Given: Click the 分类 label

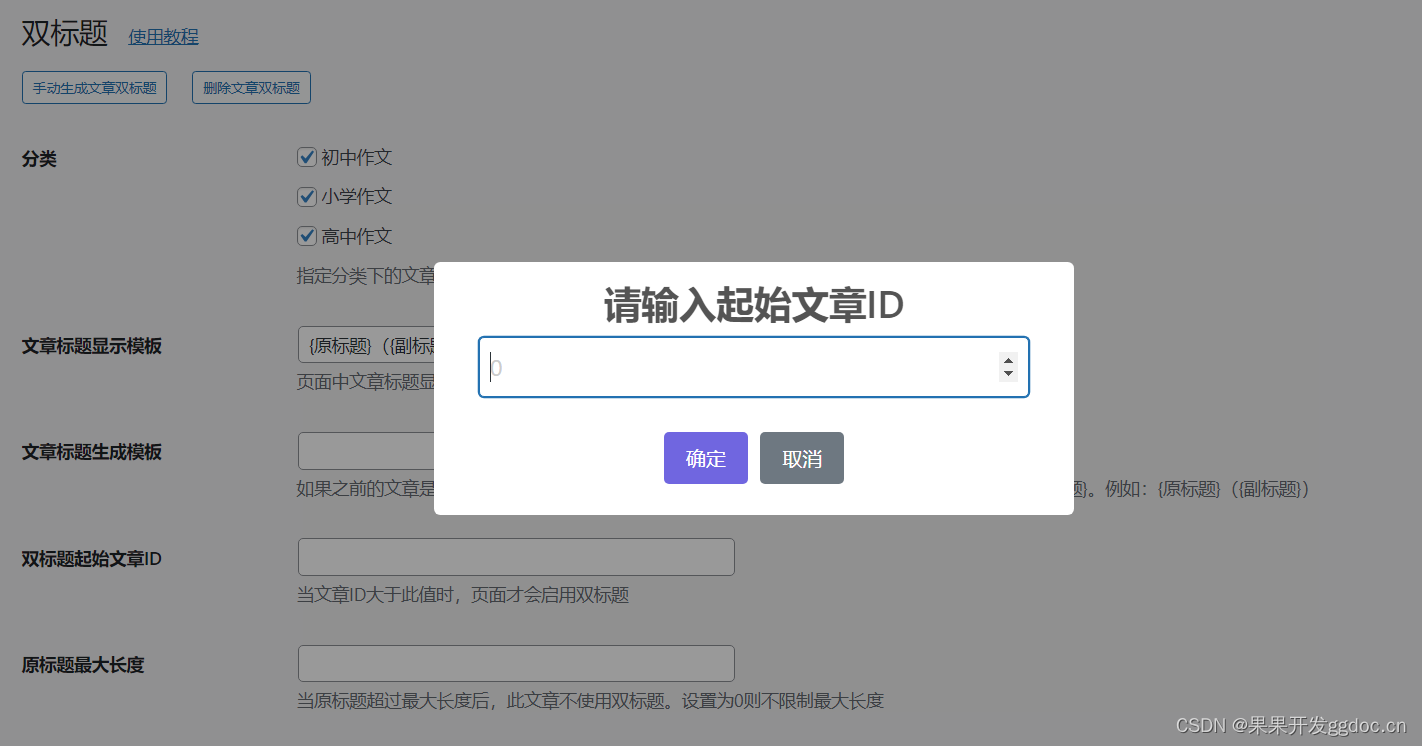Looking at the screenshot, I should point(39,159).
